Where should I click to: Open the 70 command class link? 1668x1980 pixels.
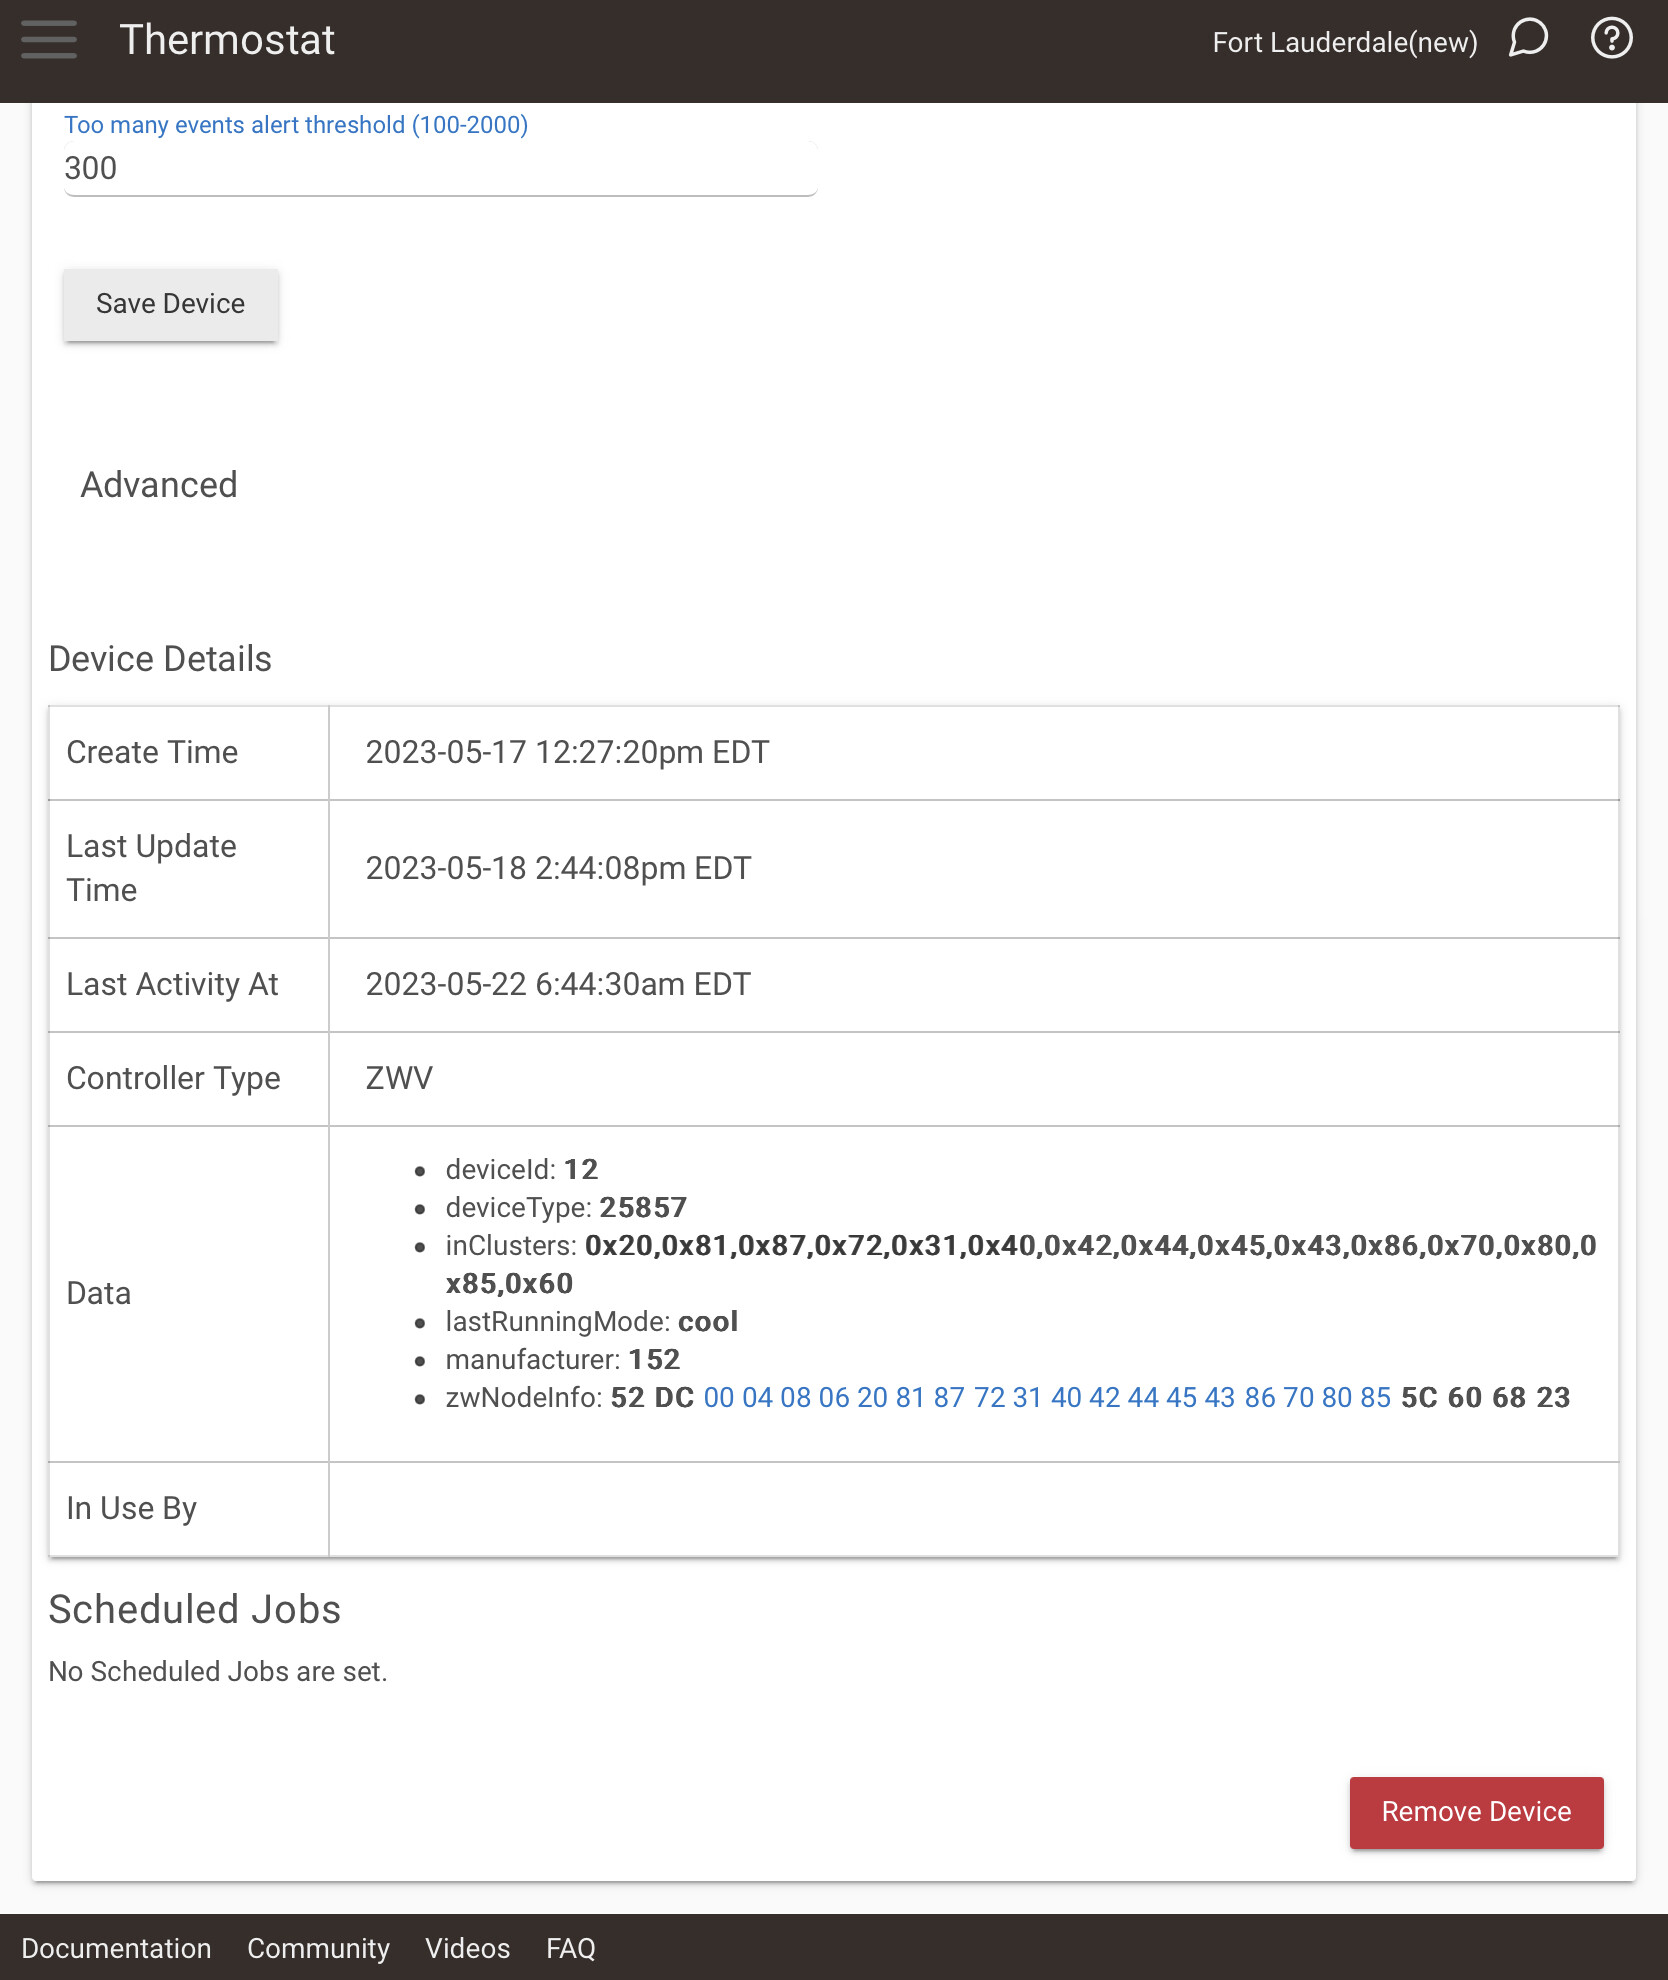1298,1398
